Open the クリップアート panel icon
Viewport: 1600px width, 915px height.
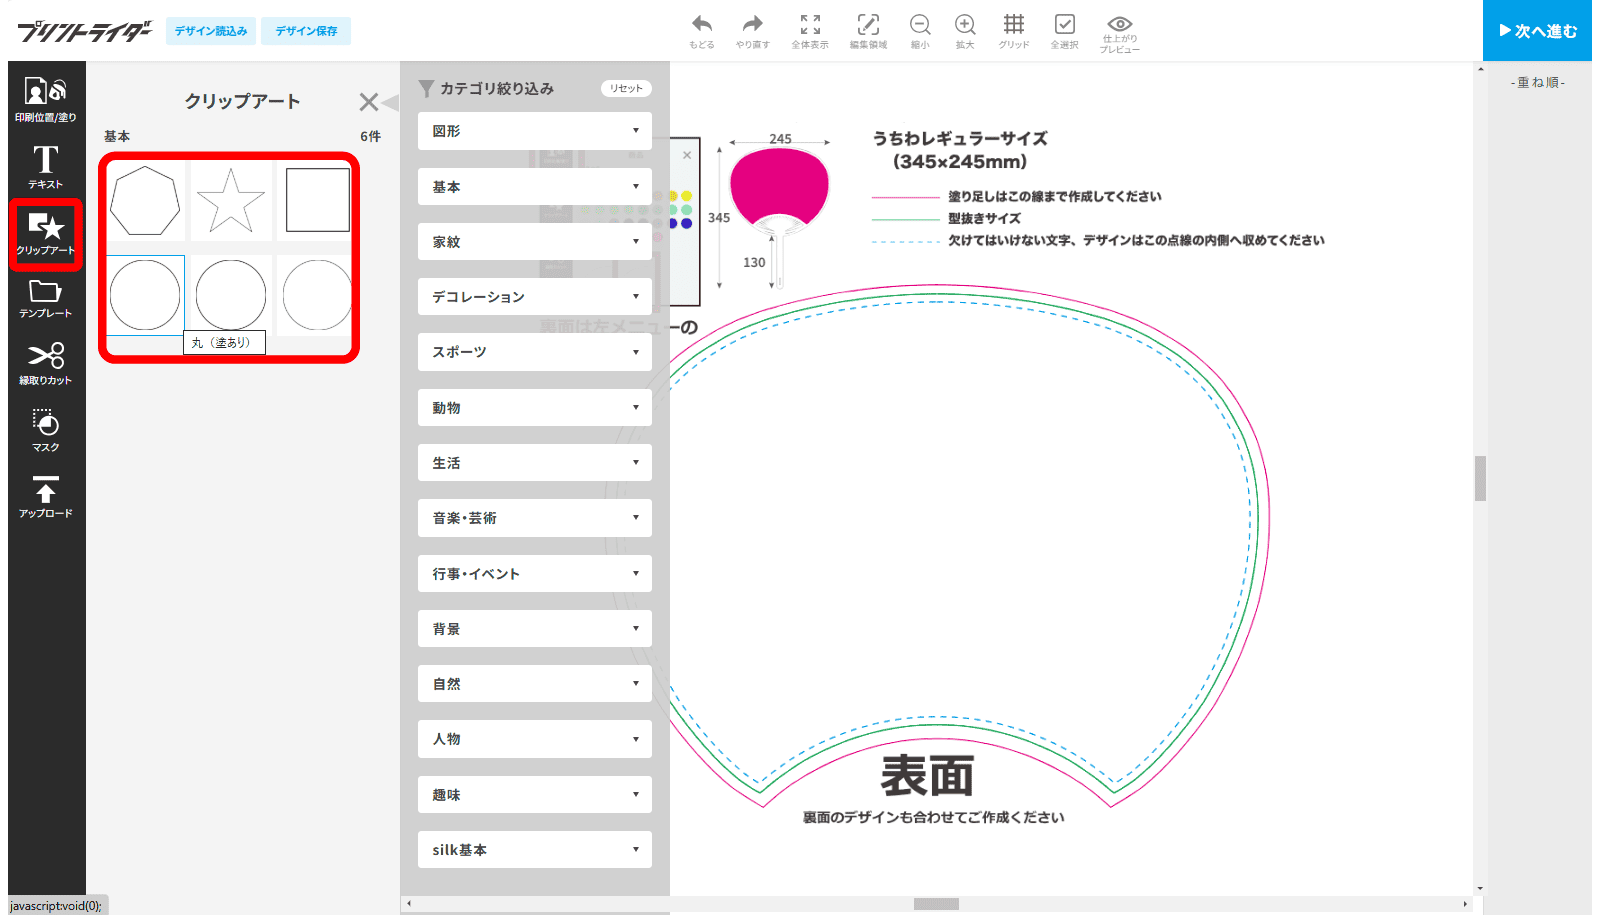46,234
